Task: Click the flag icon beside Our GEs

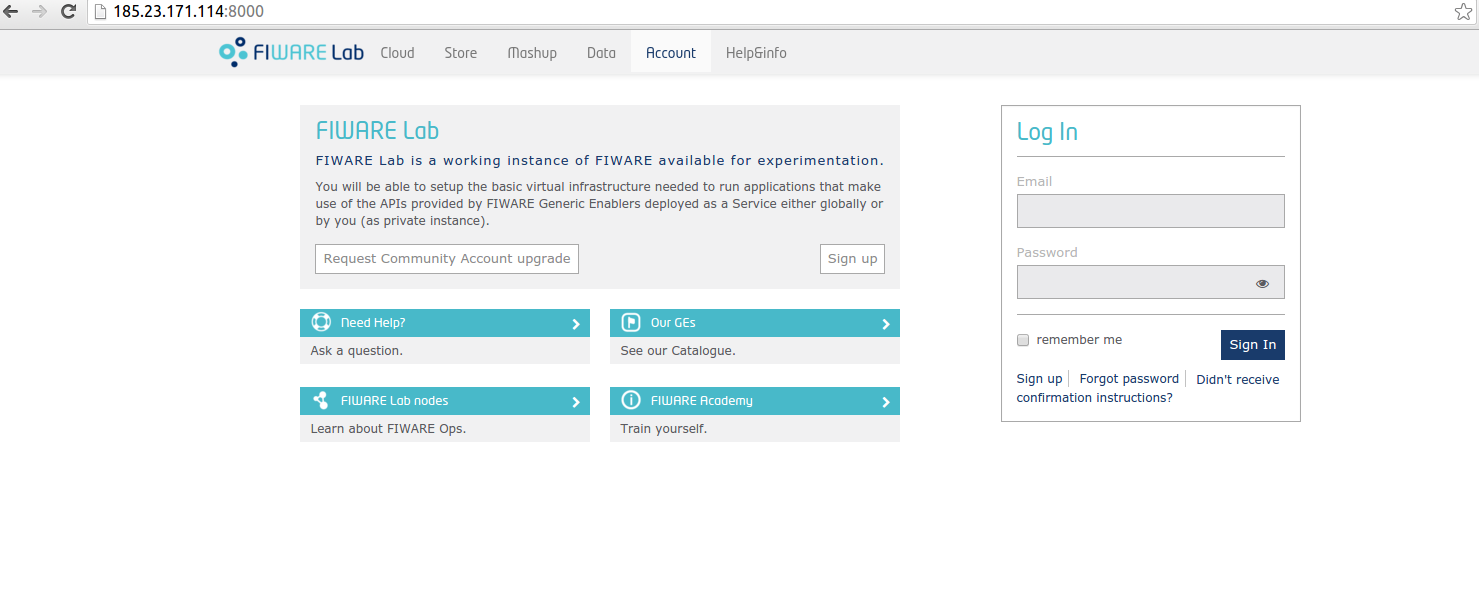Action: pyautogui.click(x=631, y=322)
